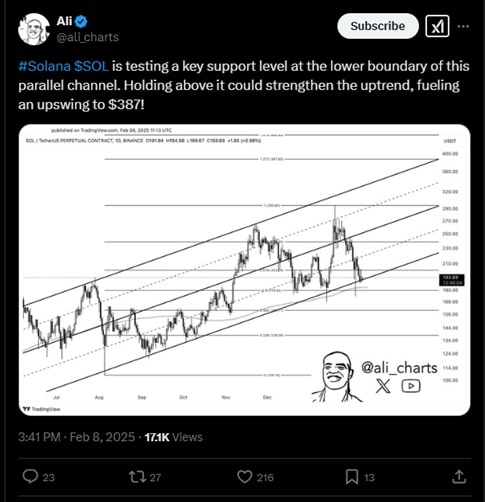
Task: View the 17.1K Views analytics
Action: click(x=174, y=437)
